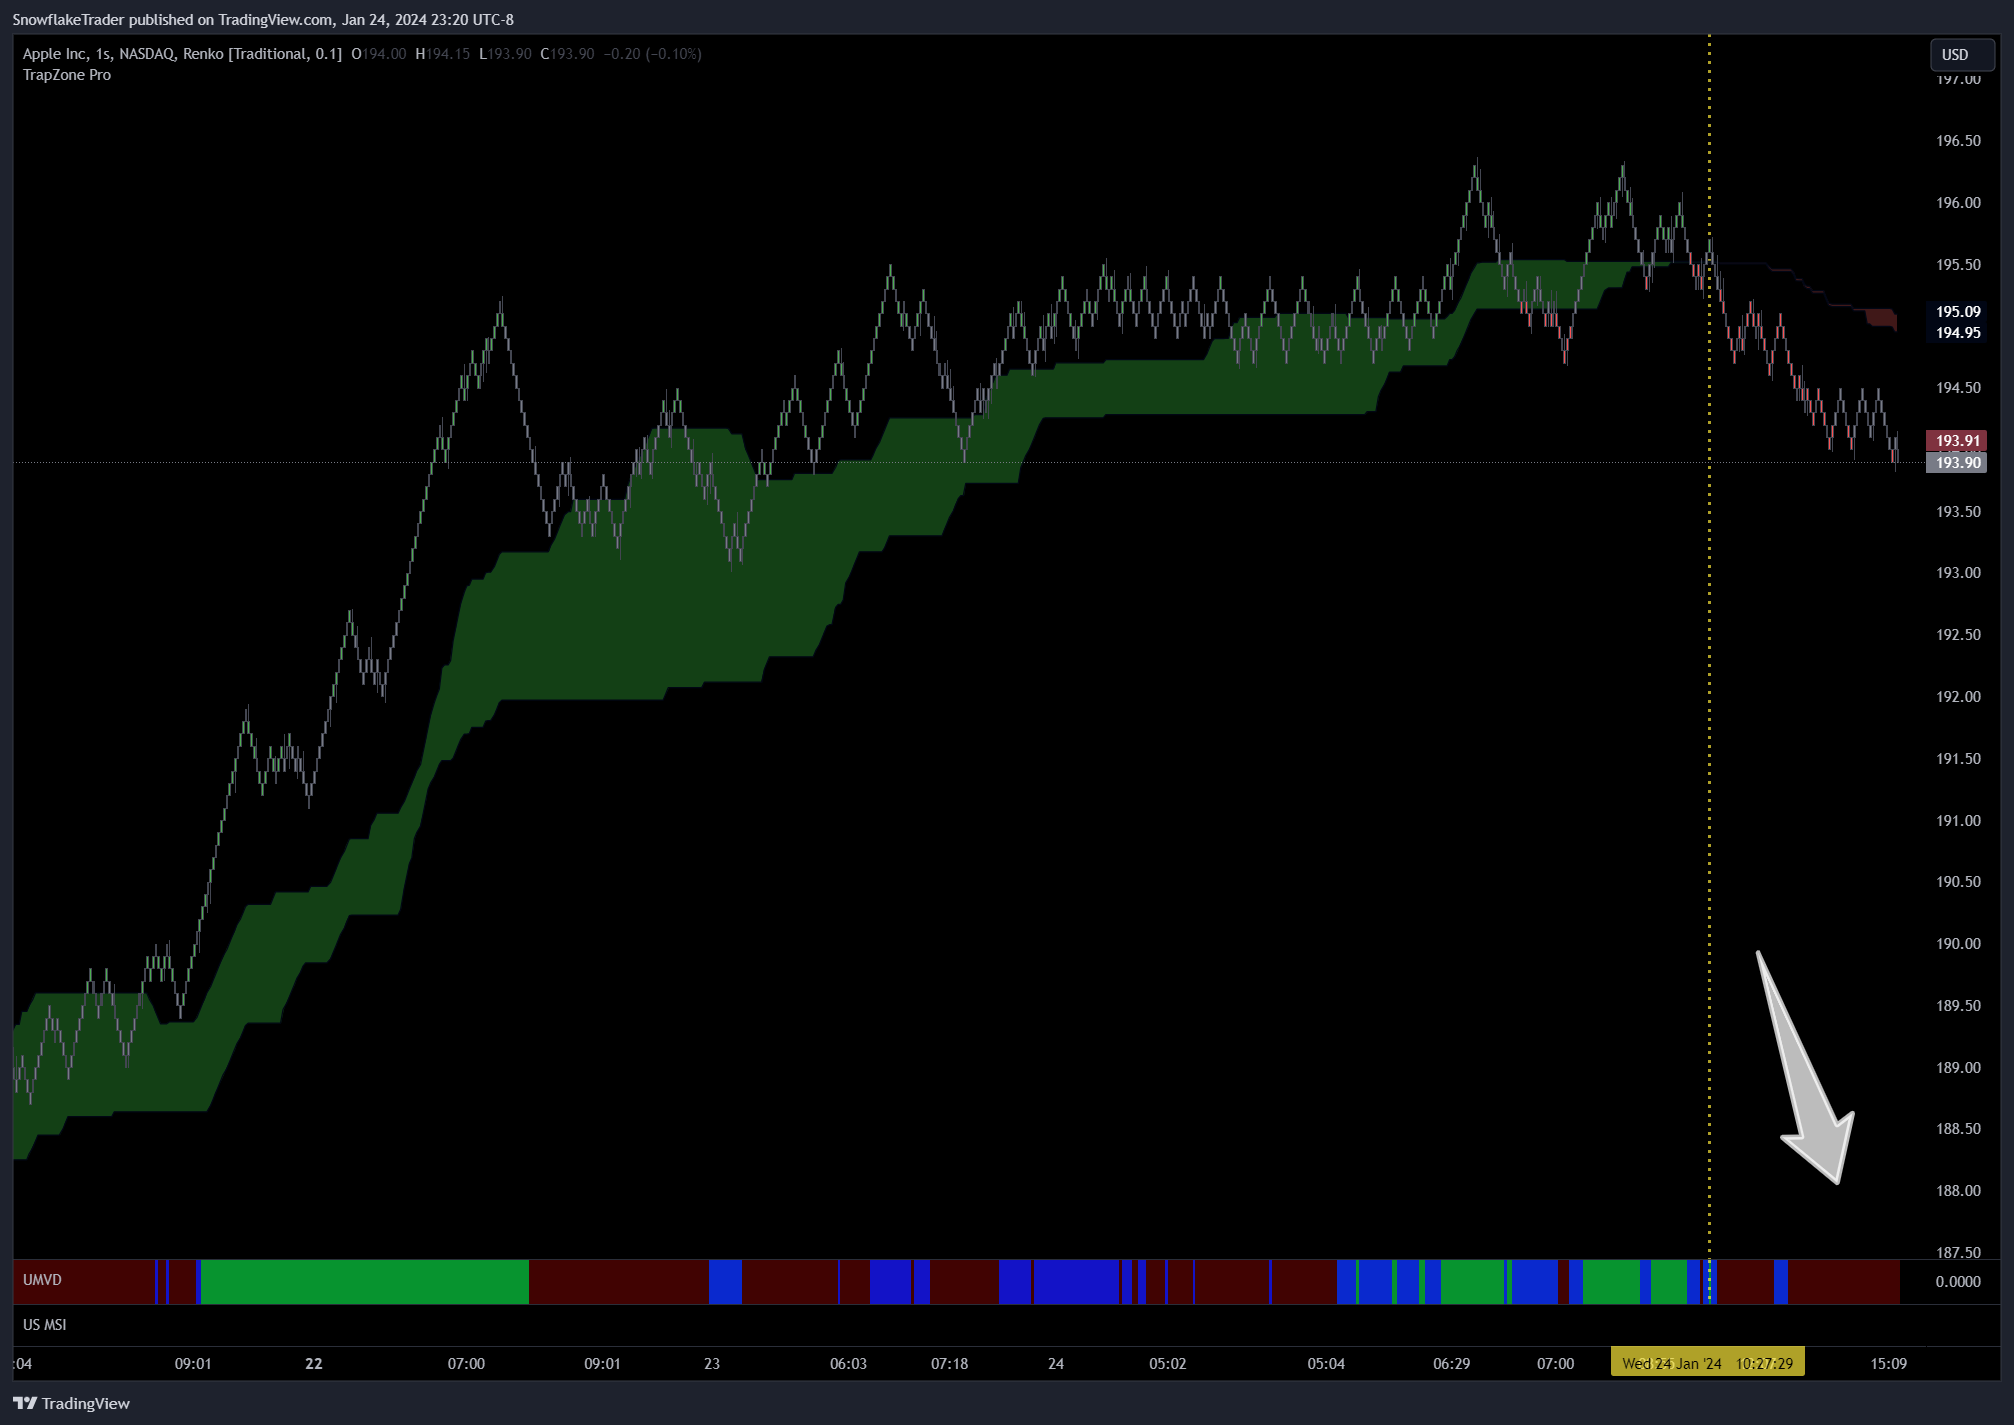
Task: Click the long green UMVD bar segment
Action: [365, 1282]
